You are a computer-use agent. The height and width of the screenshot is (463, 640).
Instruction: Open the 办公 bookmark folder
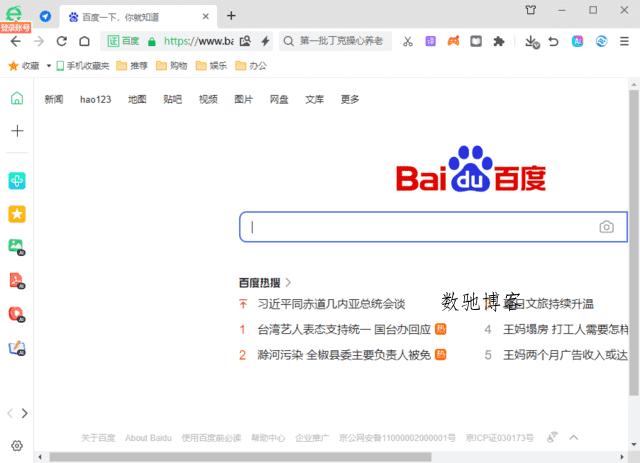[x=251, y=66]
